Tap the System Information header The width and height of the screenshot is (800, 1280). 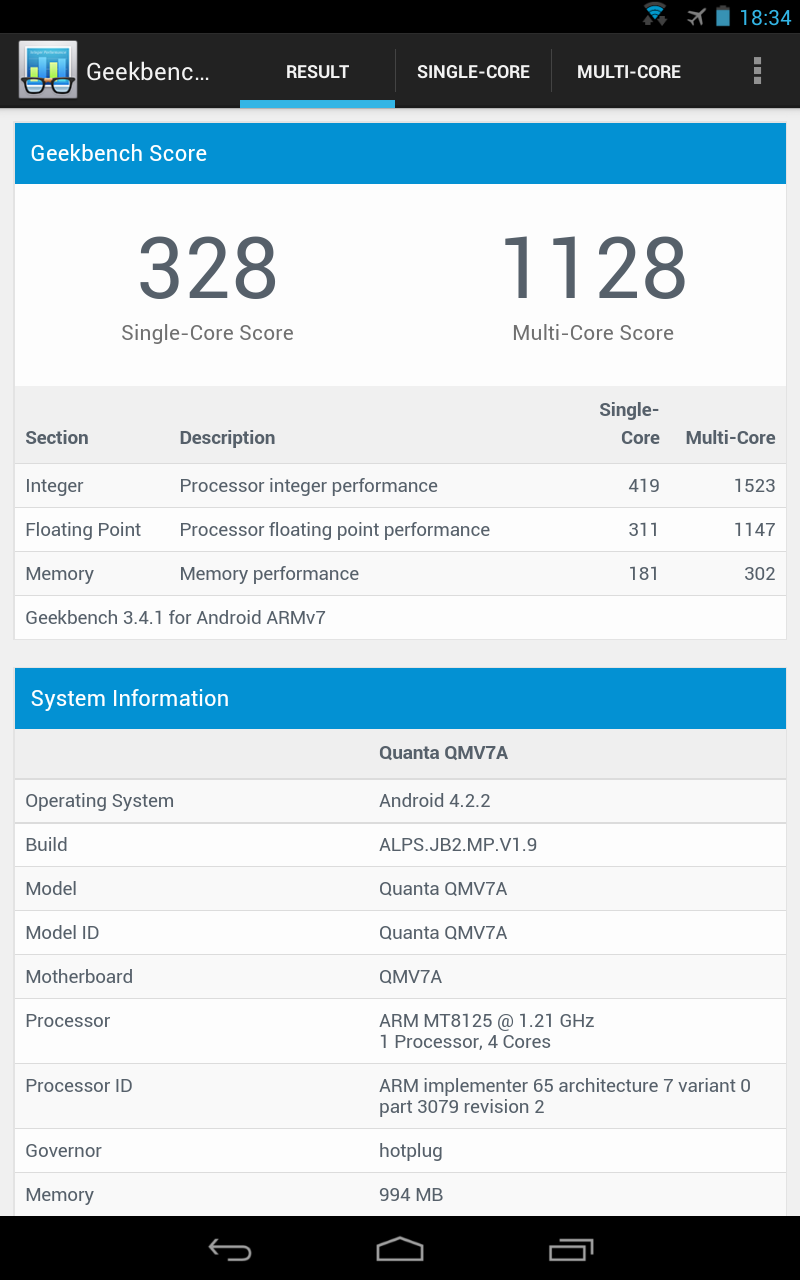click(400, 698)
